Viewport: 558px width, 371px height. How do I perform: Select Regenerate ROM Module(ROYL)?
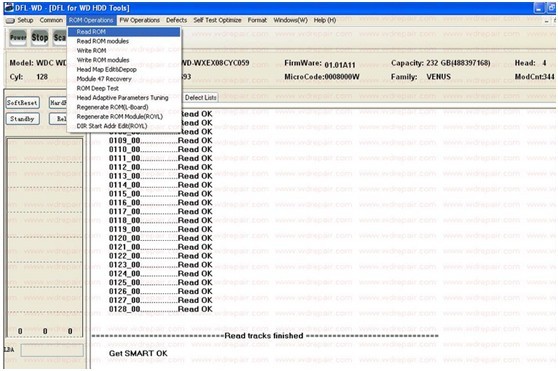pyautogui.click(x=124, y=117)
